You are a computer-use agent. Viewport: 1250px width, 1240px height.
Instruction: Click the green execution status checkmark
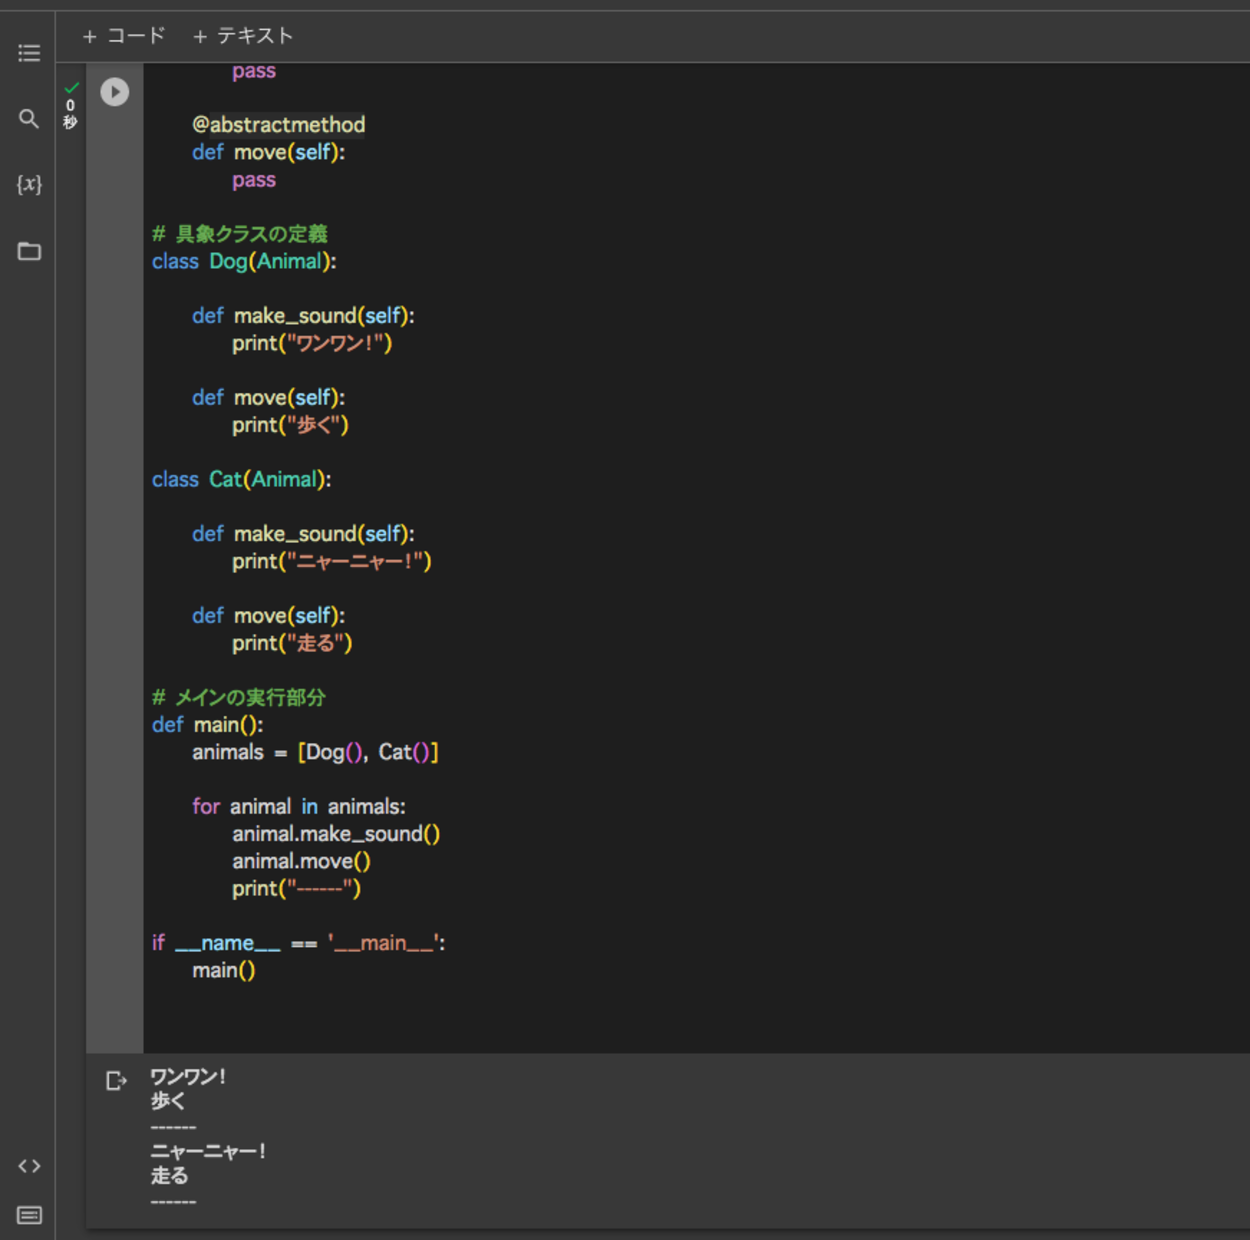(x=71, y=88)
